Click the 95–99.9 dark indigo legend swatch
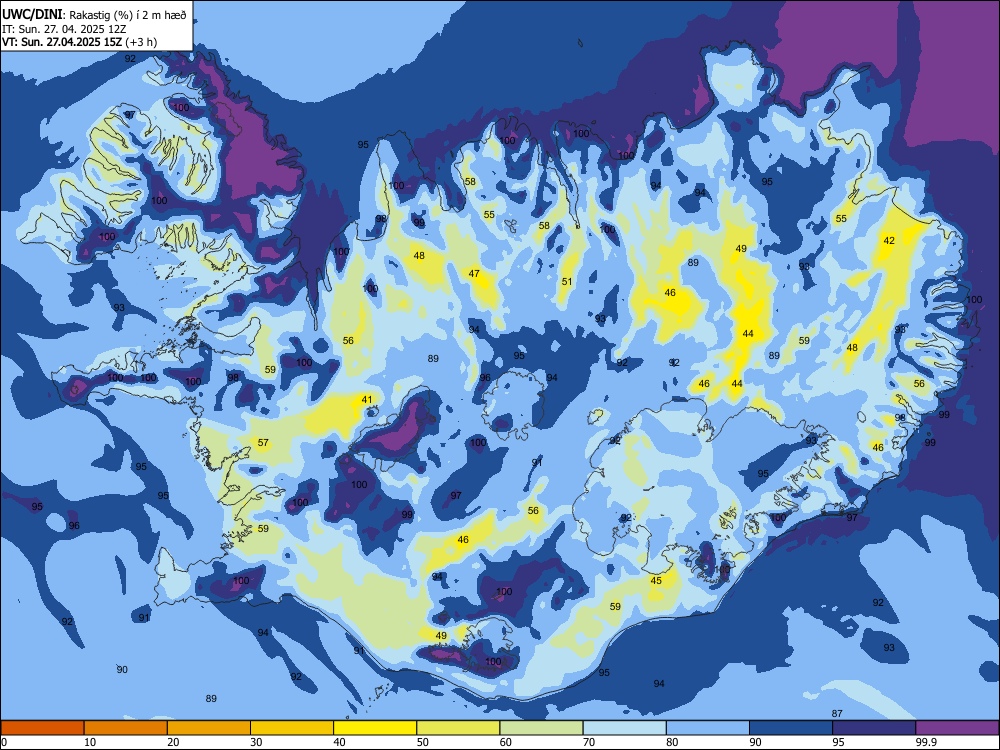This screenshot has height=750, width=1000. tap(874, 728)
